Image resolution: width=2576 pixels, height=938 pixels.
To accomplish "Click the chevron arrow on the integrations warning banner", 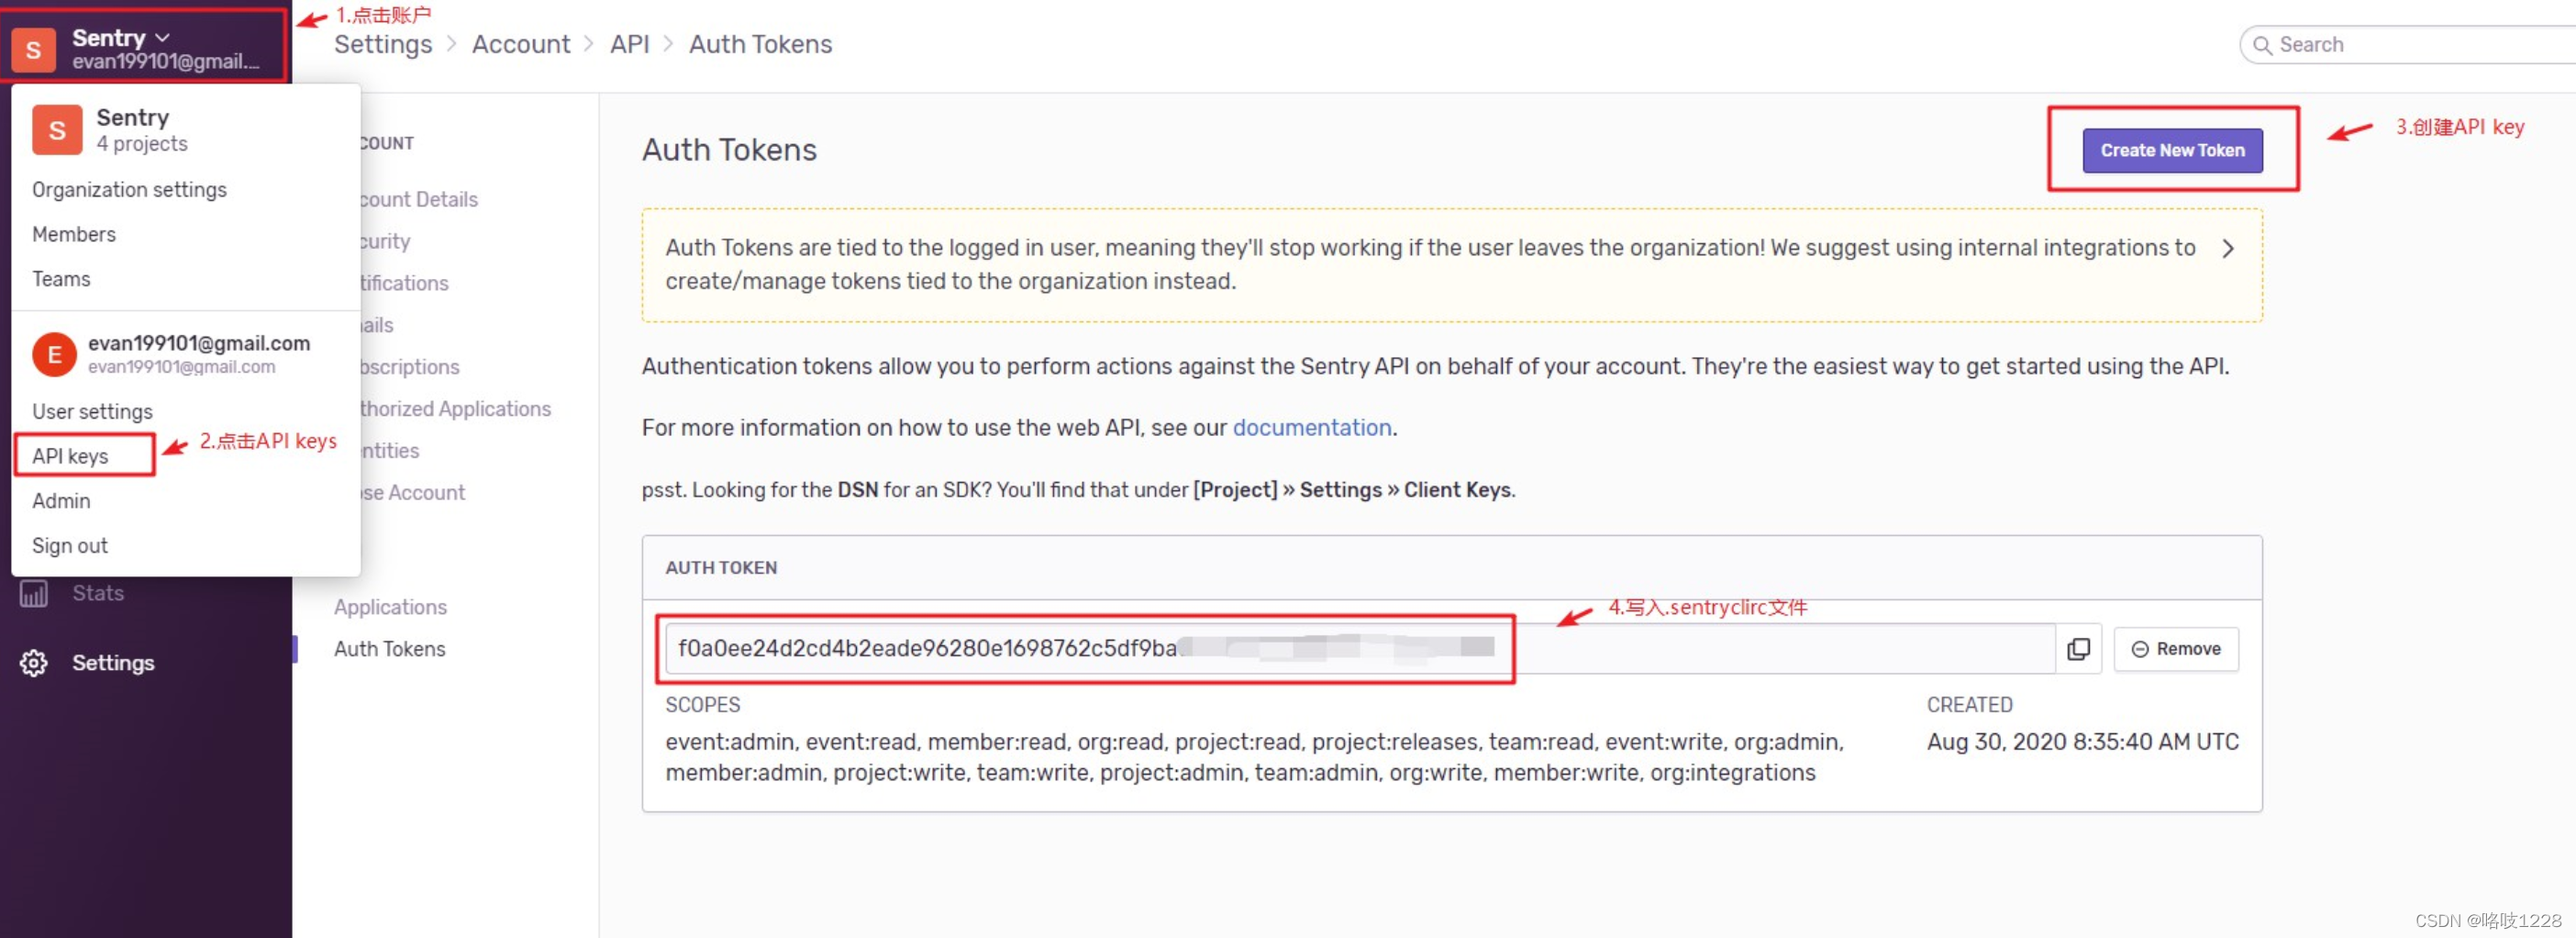I will point(2228,248).
